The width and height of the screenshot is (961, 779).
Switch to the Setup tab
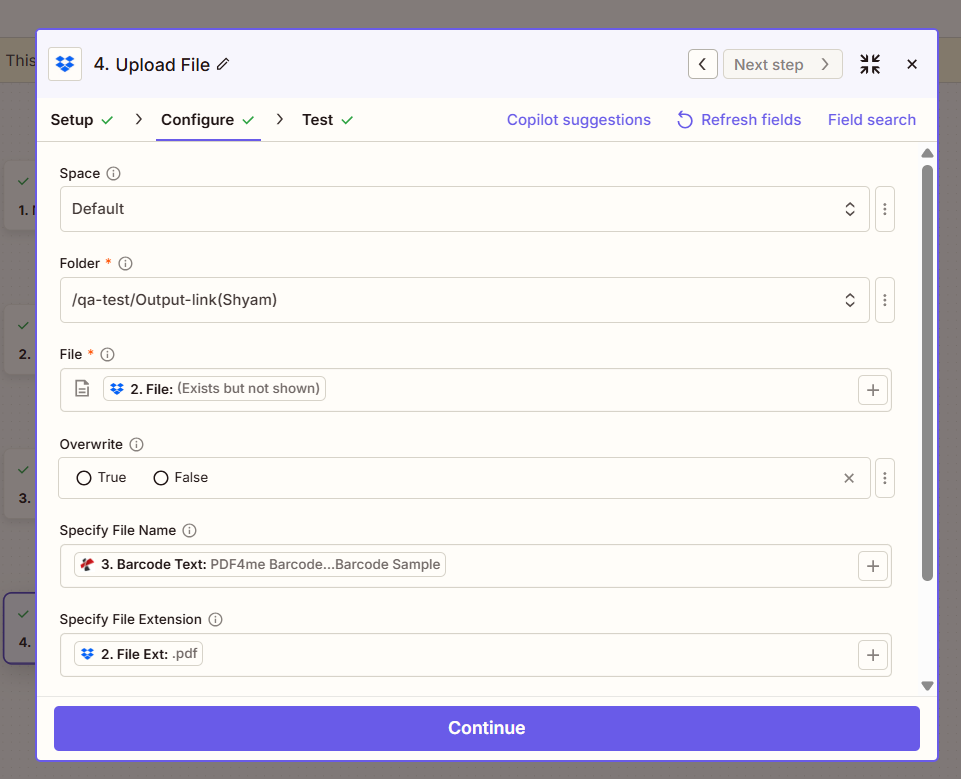72,120
